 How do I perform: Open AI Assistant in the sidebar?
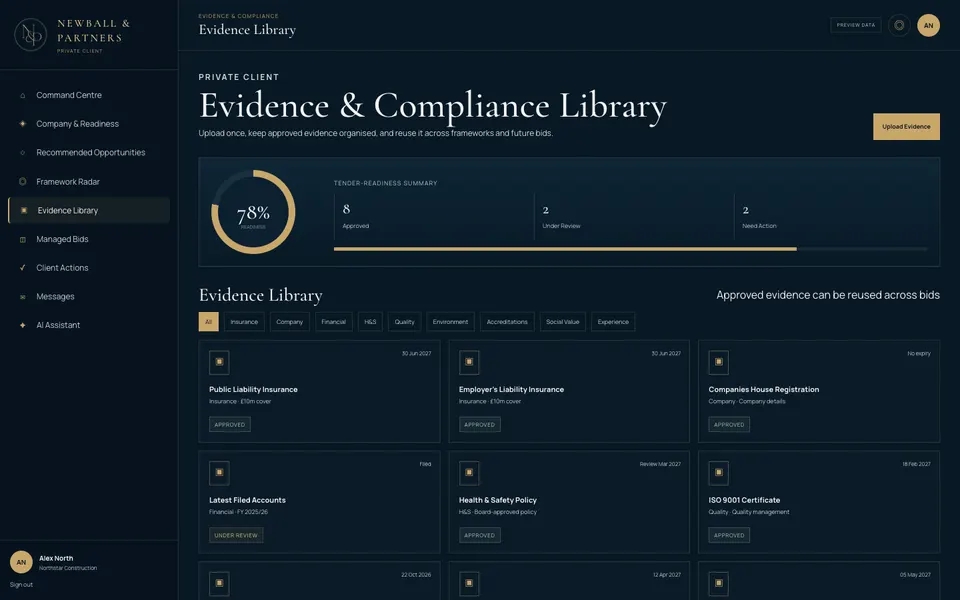(x=89, y=325)
